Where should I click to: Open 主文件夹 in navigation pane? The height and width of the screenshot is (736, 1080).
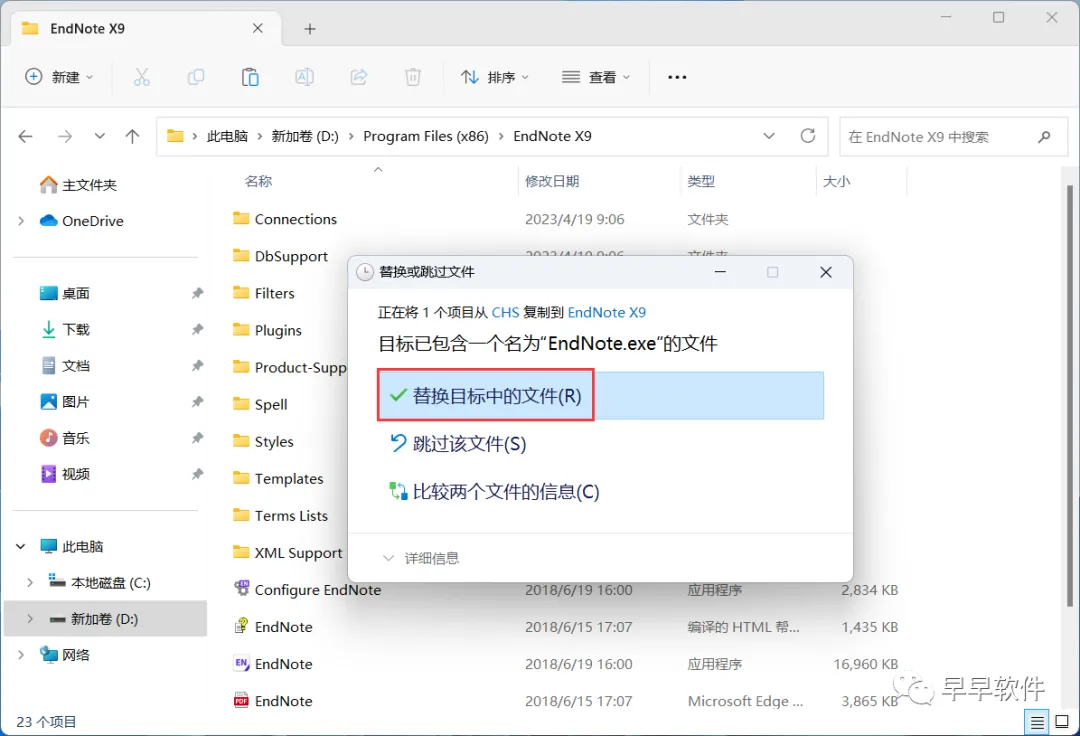[79, 185]
